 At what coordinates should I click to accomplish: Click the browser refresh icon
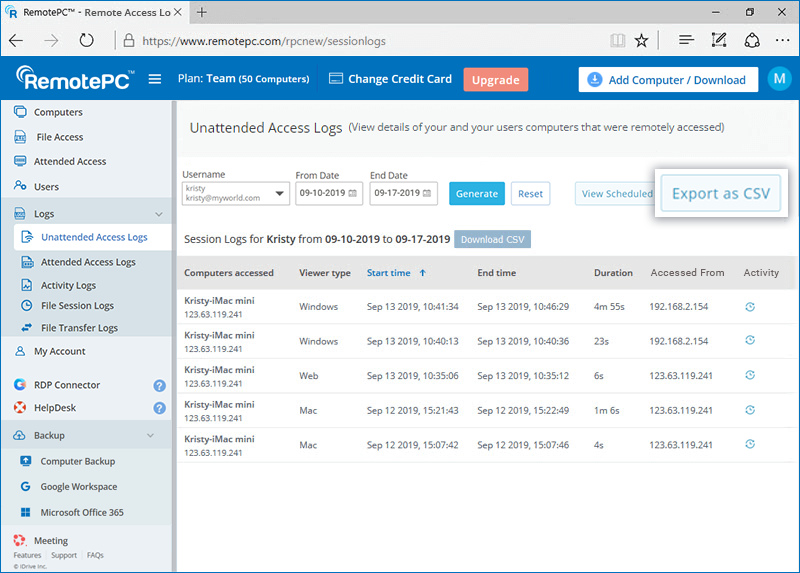[x=87, y=41]
